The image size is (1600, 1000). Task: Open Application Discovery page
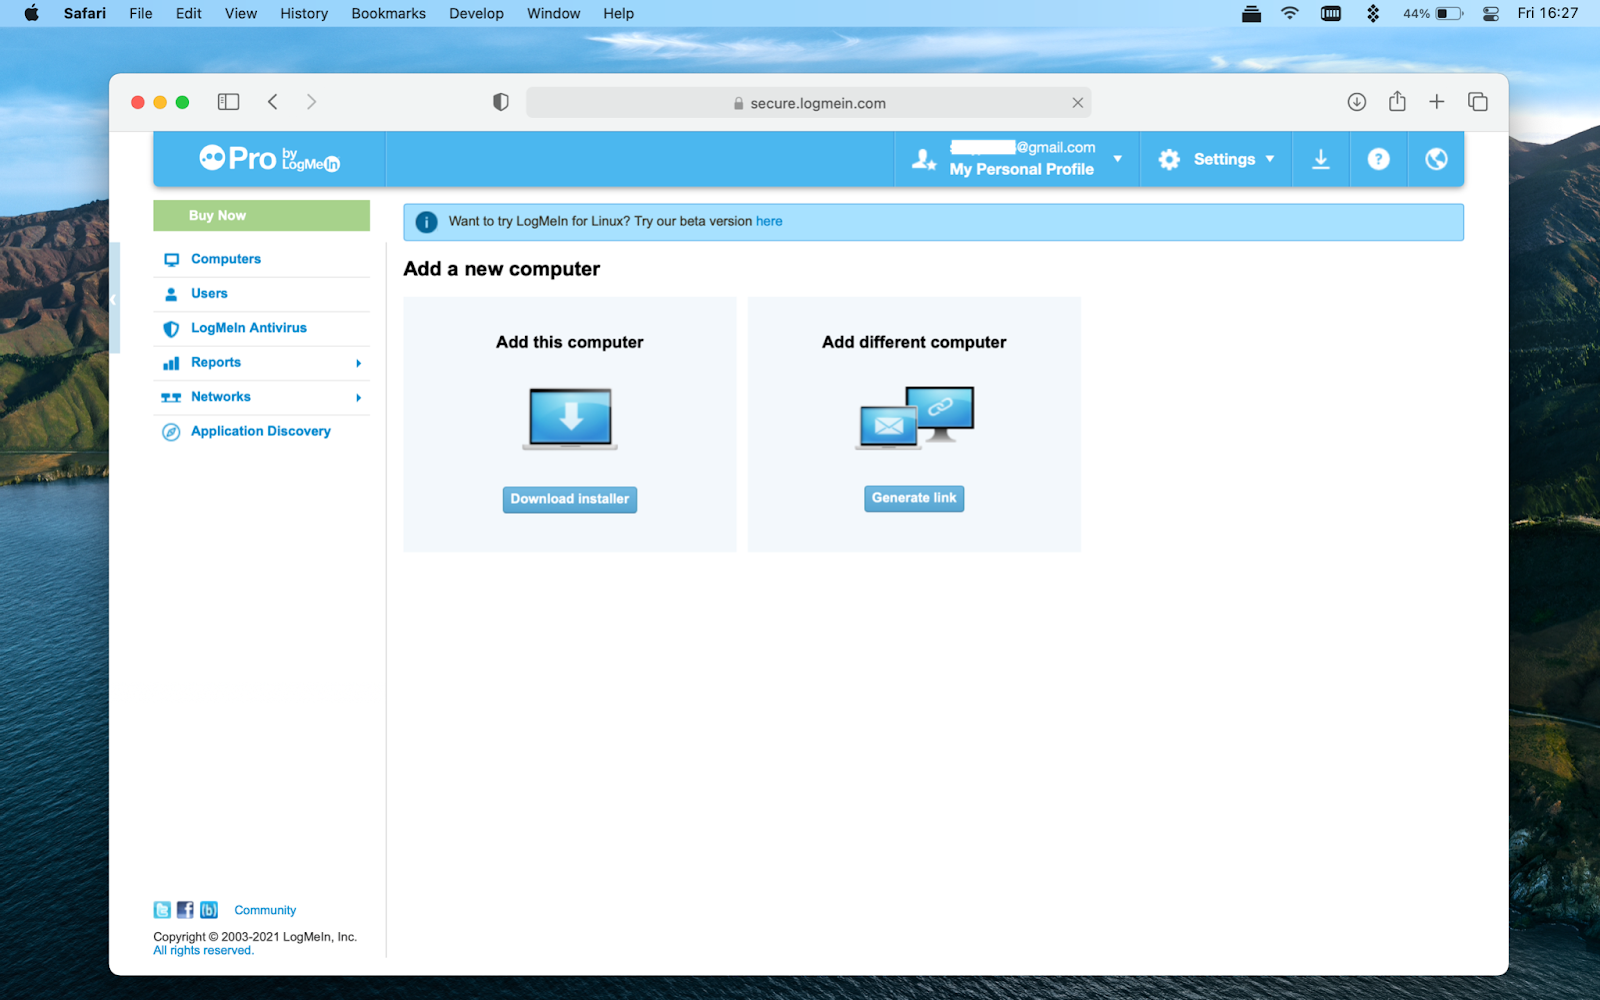click(261, 432)
